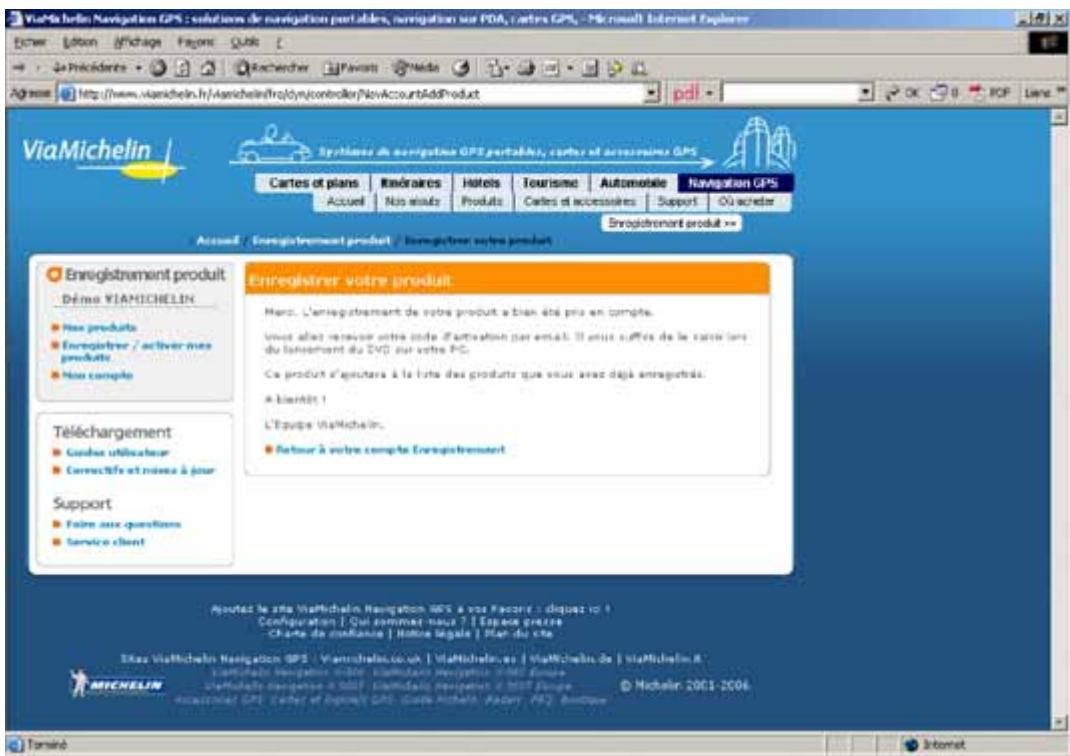
Task: Click the Print toolbar icon
Action: tap(525, 68)
